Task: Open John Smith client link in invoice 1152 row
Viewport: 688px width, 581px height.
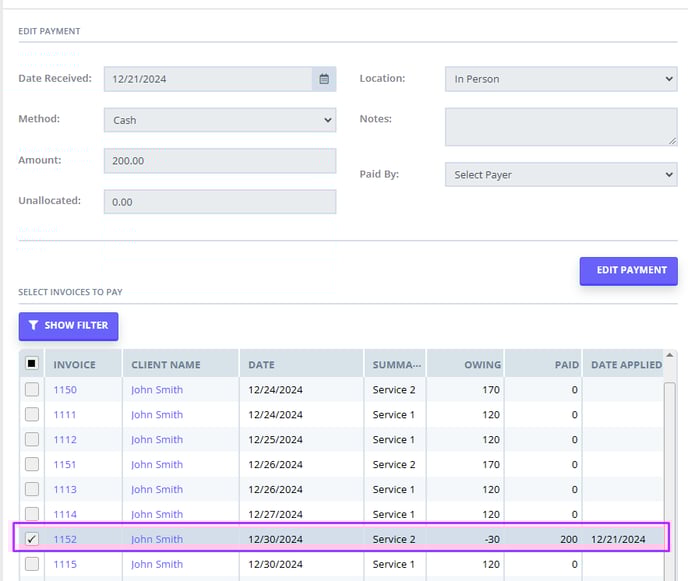Action: coord(157,539)
